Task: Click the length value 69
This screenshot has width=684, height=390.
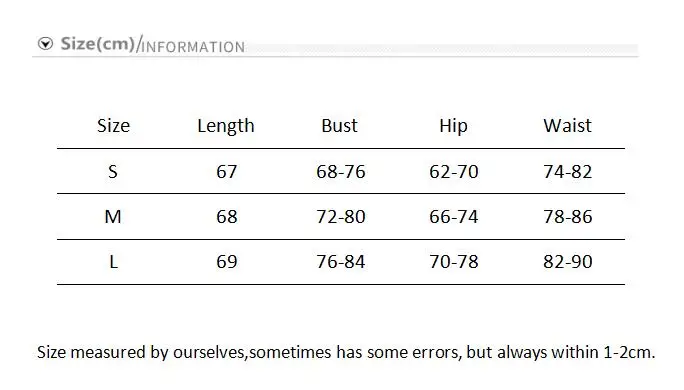Action: pos(227,262)
